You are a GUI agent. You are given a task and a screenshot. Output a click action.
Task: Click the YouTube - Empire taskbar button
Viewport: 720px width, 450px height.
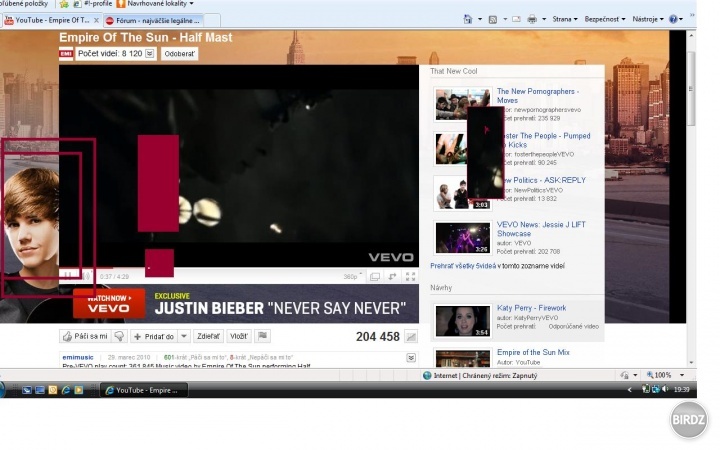tap(144, 390)
